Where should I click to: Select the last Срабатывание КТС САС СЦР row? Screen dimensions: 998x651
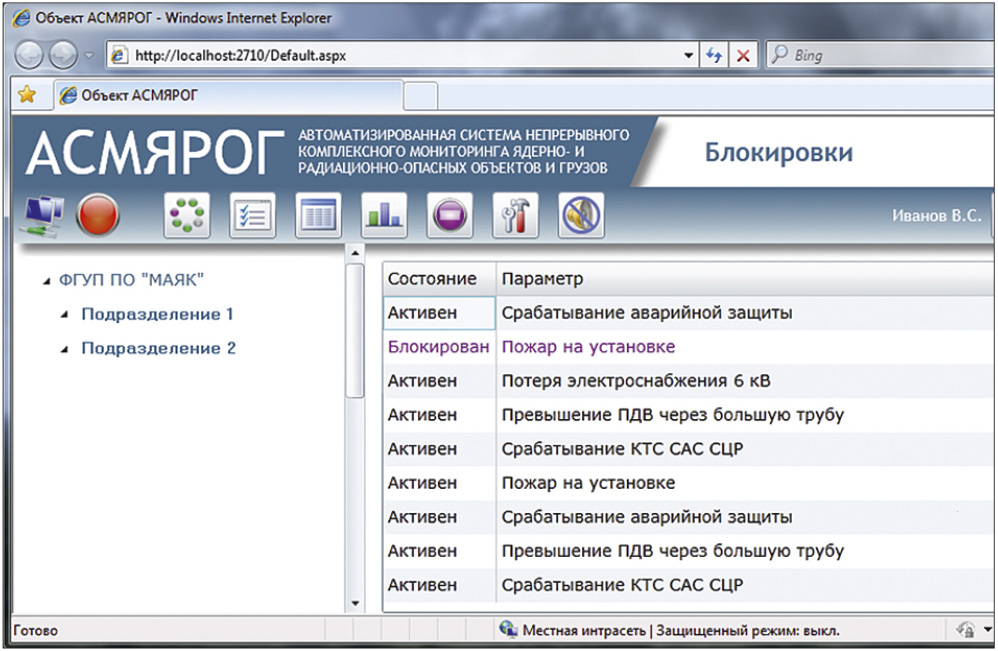click(689, 585)
